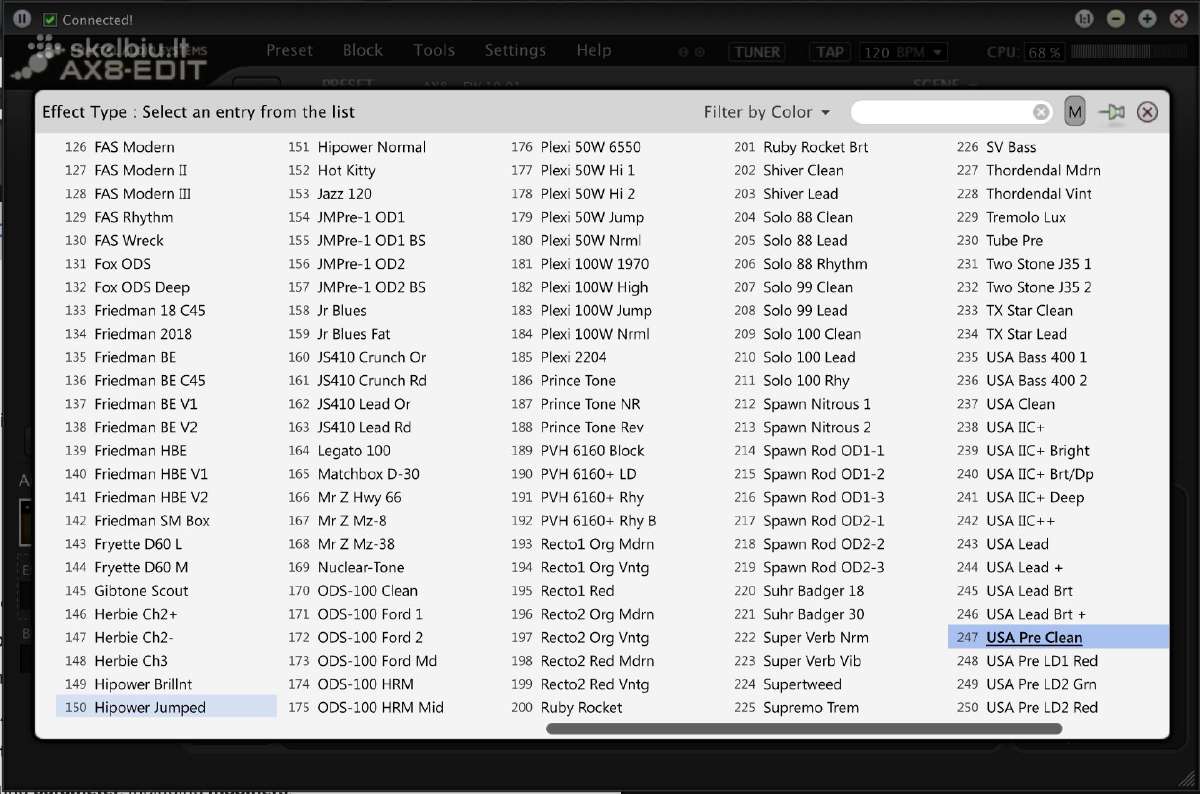Select the amp entry 'Hipower Jumped'

[166, 707]
